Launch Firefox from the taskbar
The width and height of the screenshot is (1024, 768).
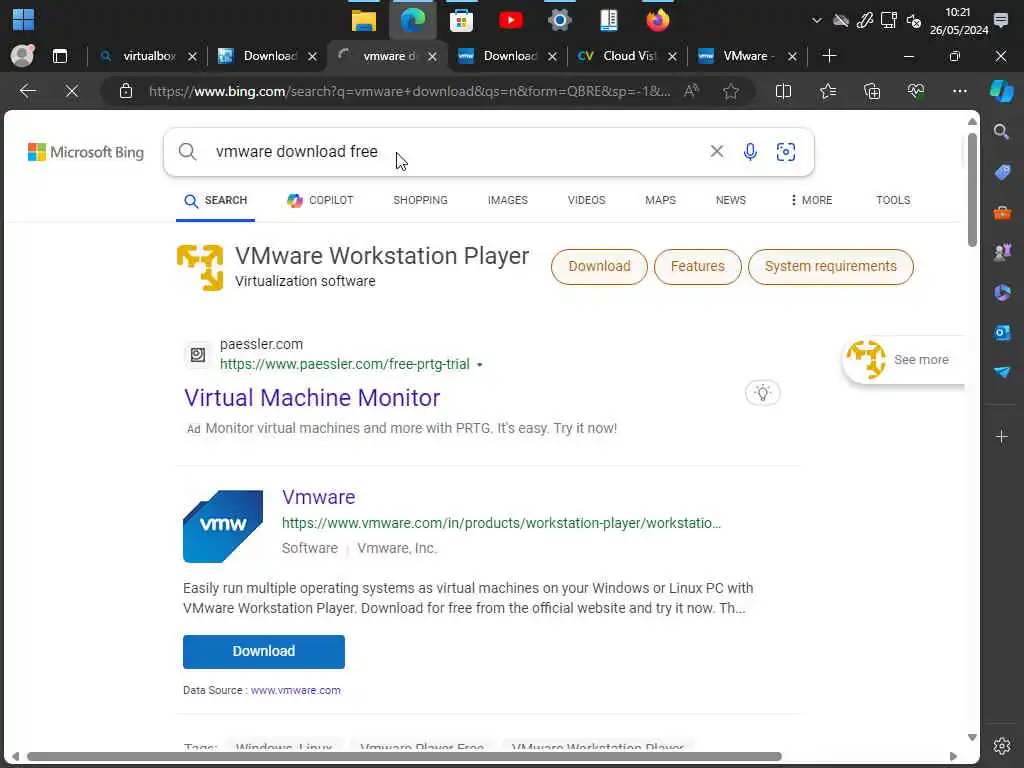click(658, 20)
